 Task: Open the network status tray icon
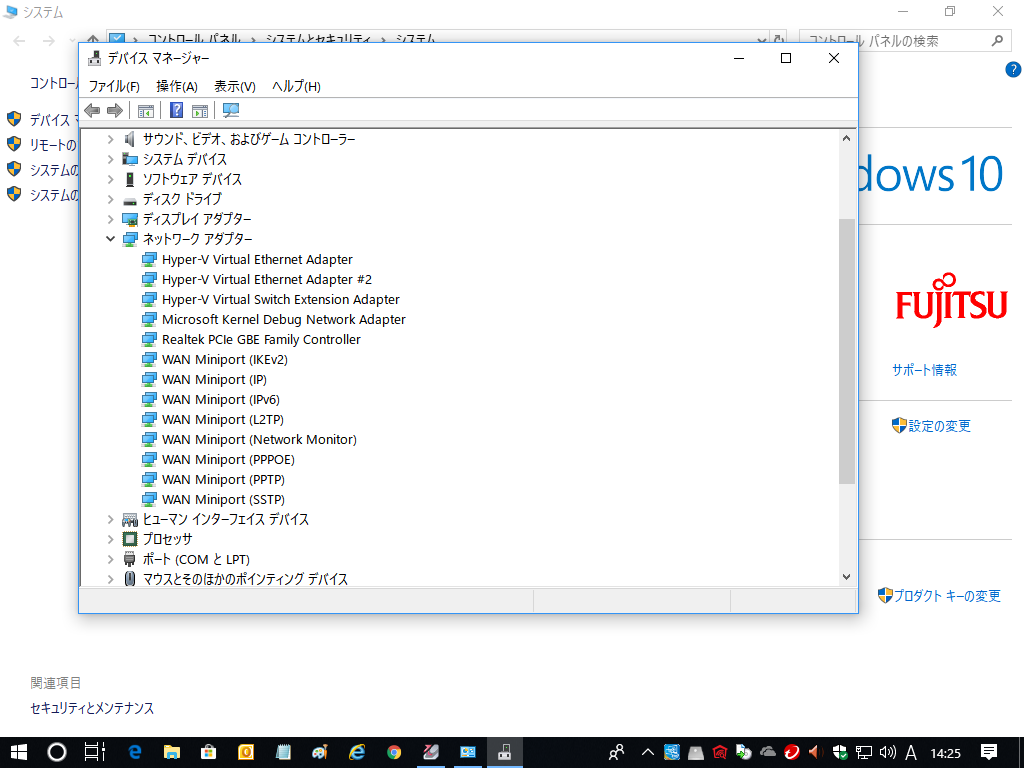tap(863, 752)
